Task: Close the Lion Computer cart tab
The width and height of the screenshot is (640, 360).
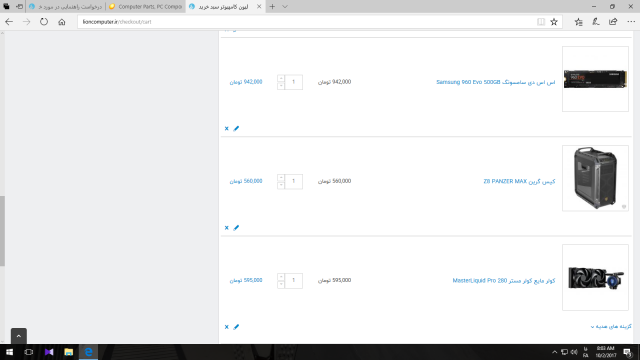Action: [x=259, y=7]
